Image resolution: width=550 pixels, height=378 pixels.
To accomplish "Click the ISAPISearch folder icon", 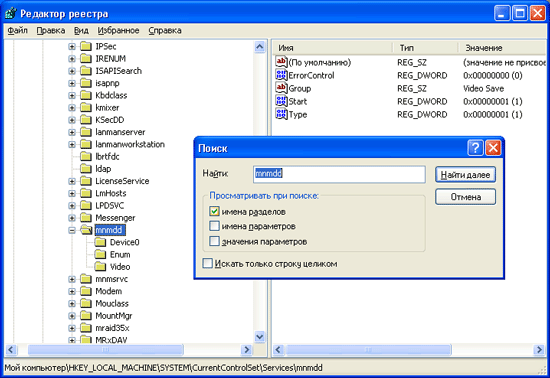I will (86, 71).
